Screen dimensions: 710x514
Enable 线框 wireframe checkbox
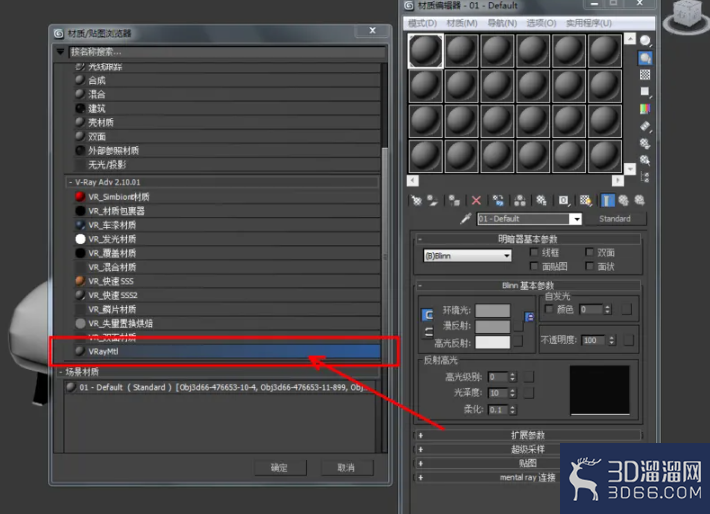click(534, 252)
